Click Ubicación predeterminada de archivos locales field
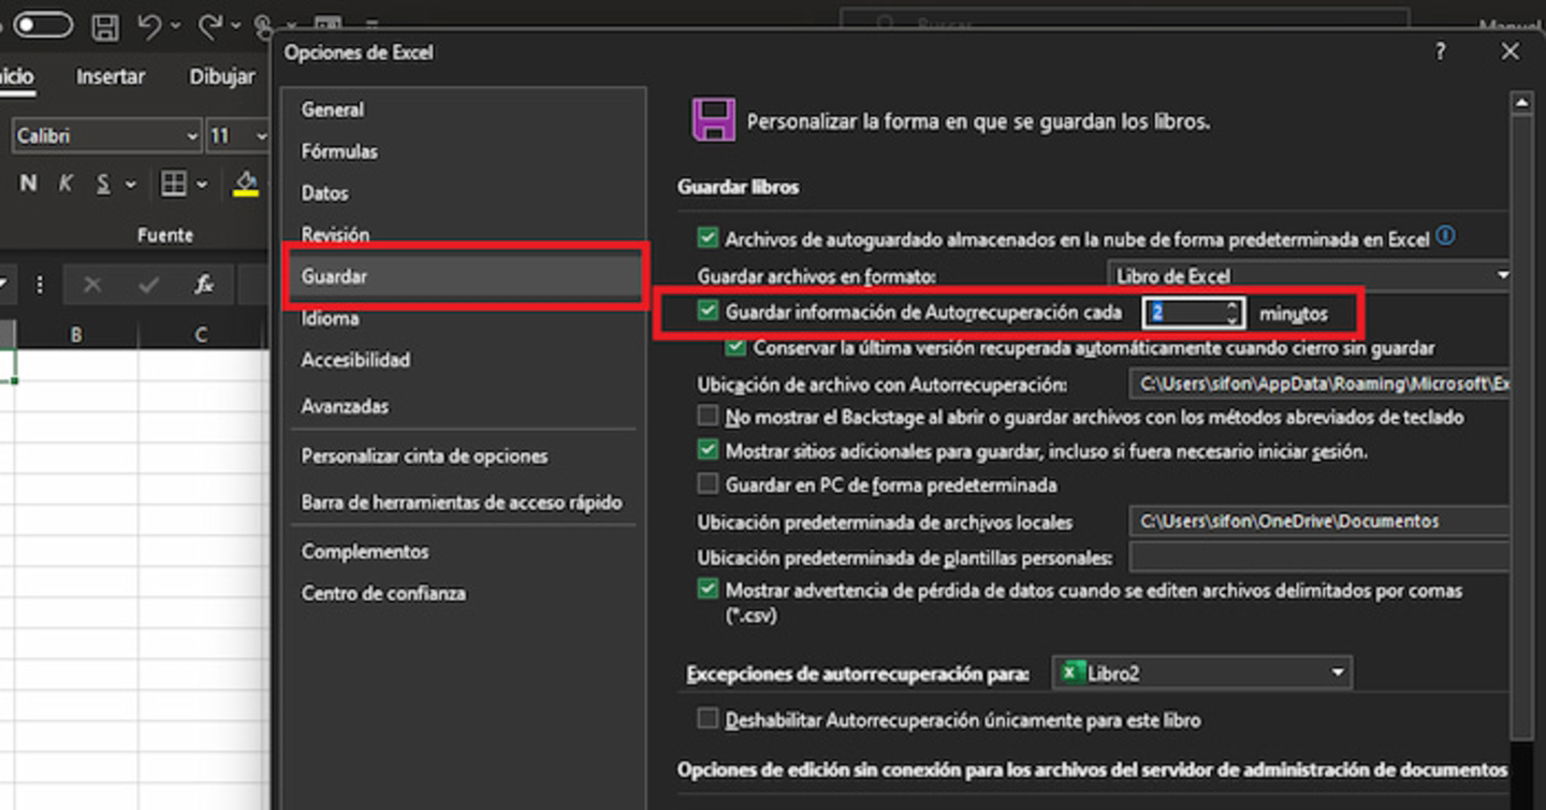This screenshot has width=1546, height=810. click(1319, 521)
